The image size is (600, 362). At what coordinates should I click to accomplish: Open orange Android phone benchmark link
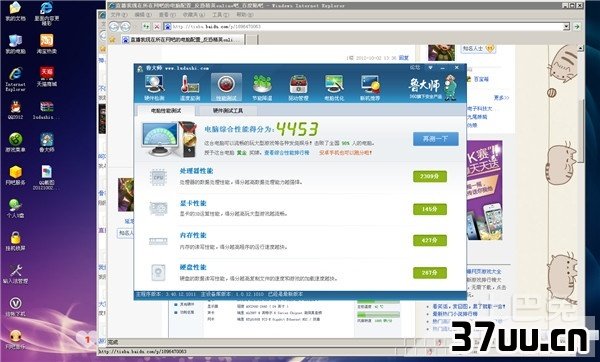346,153
